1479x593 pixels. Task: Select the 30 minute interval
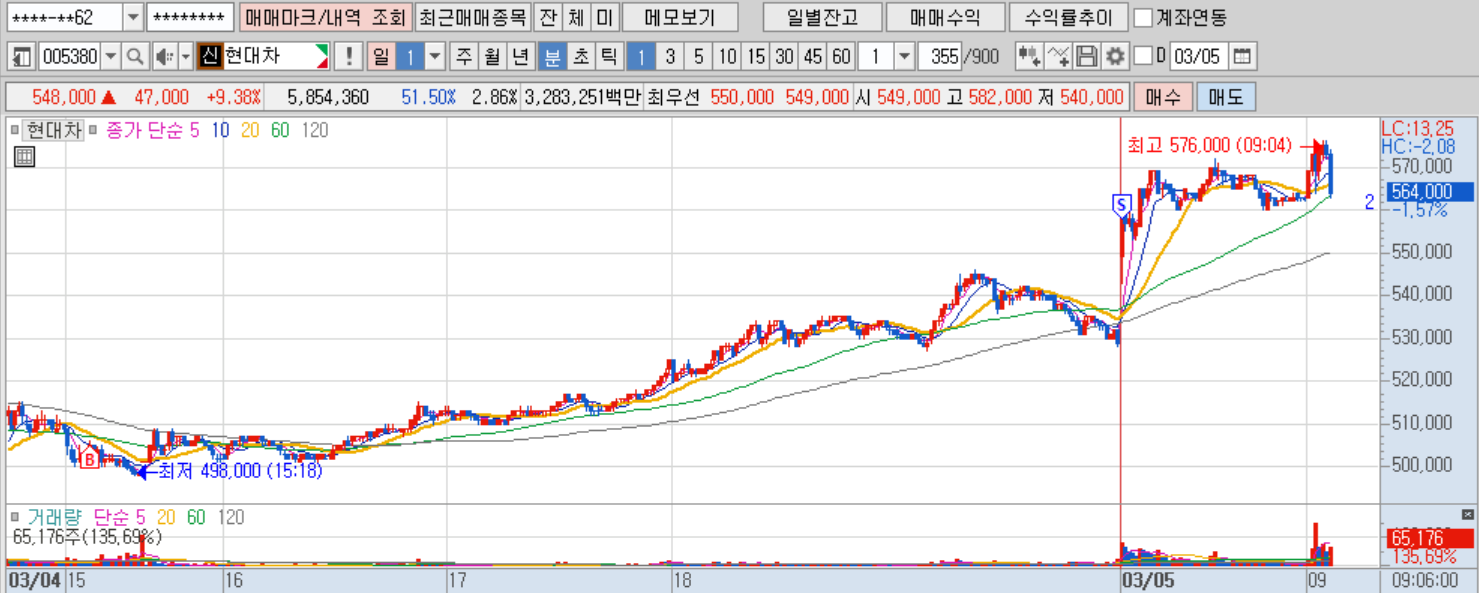pyautogui.click(x=785, y=56)
